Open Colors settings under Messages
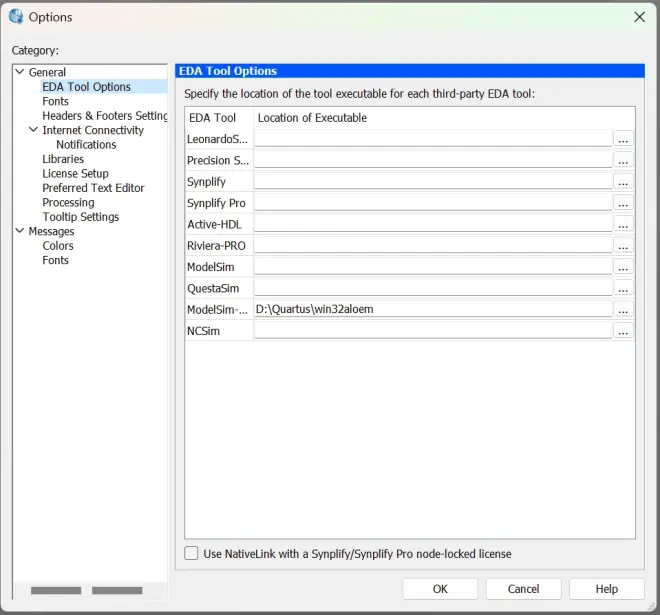The width and height of the screenshot is (660, 615). click(58, 246)
